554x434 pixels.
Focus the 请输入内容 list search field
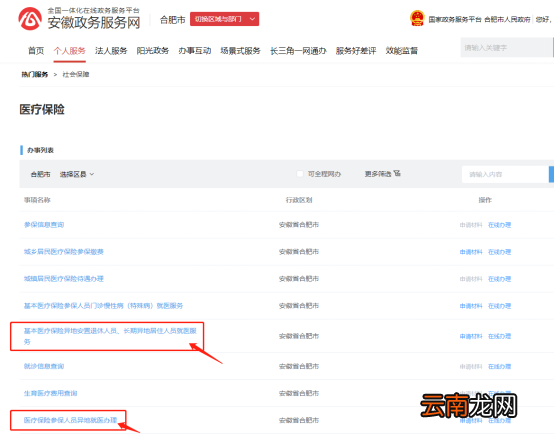point(505,174)
